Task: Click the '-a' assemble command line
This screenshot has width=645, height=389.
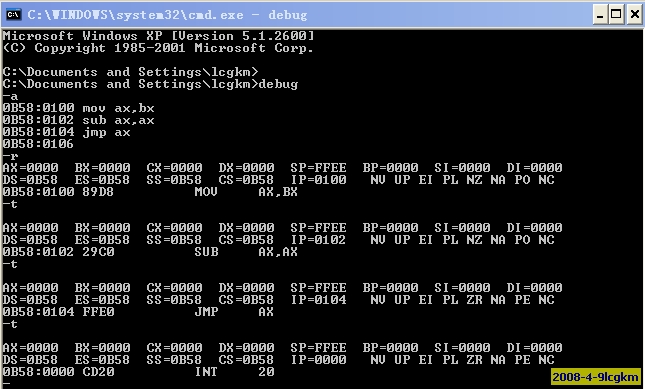Action: (x=11, y=97)
